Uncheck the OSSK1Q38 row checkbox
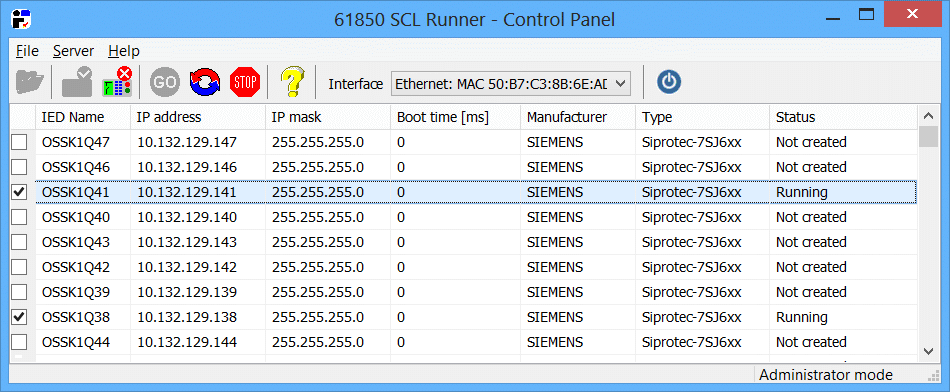The width and height of the screenshot is (950, 392). [x=19, y=317]
